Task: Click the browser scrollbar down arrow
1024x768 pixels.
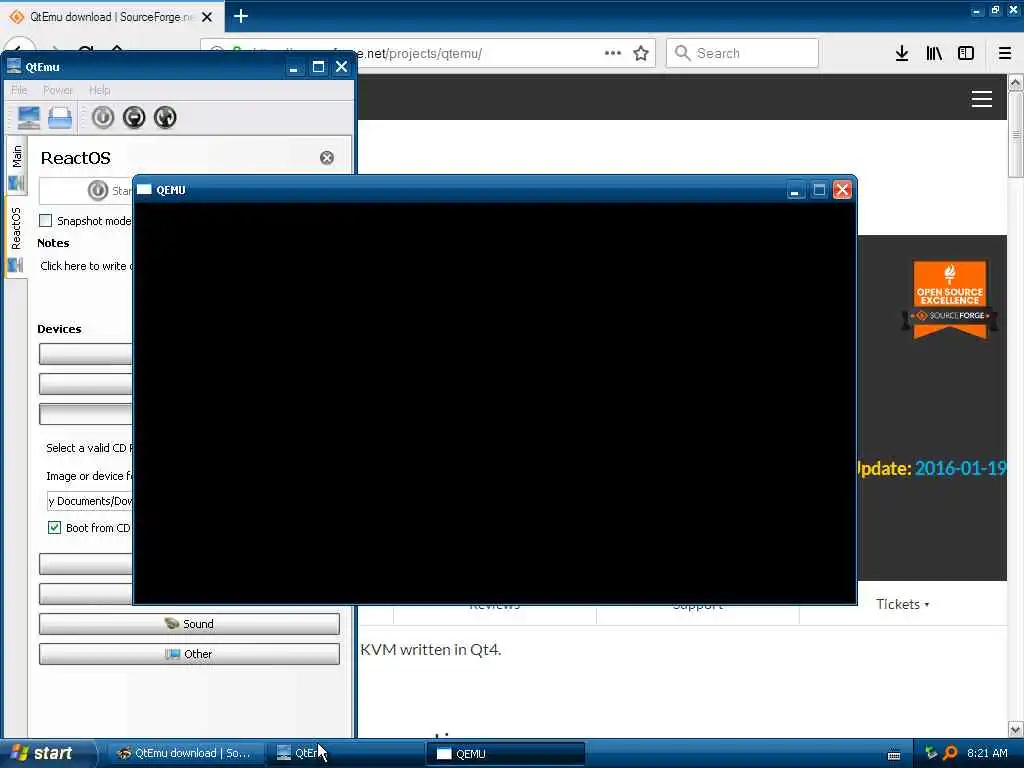Action: pos(1016,729)
